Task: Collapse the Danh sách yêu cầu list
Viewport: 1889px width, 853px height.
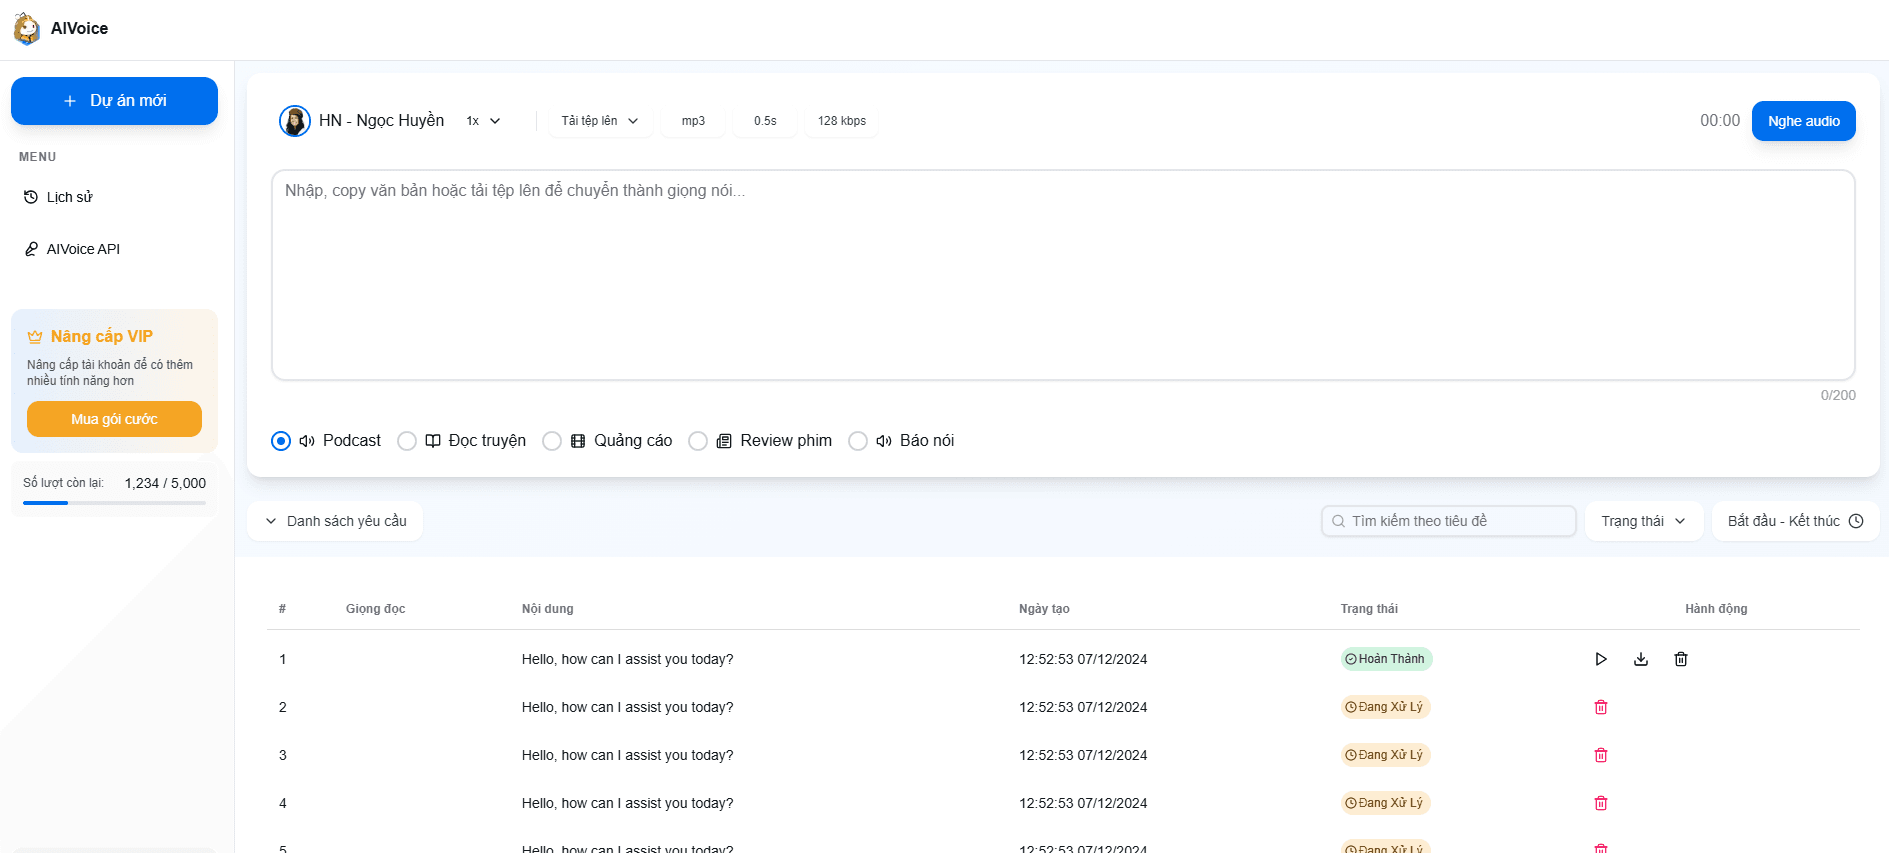Action: coord(335,521)
